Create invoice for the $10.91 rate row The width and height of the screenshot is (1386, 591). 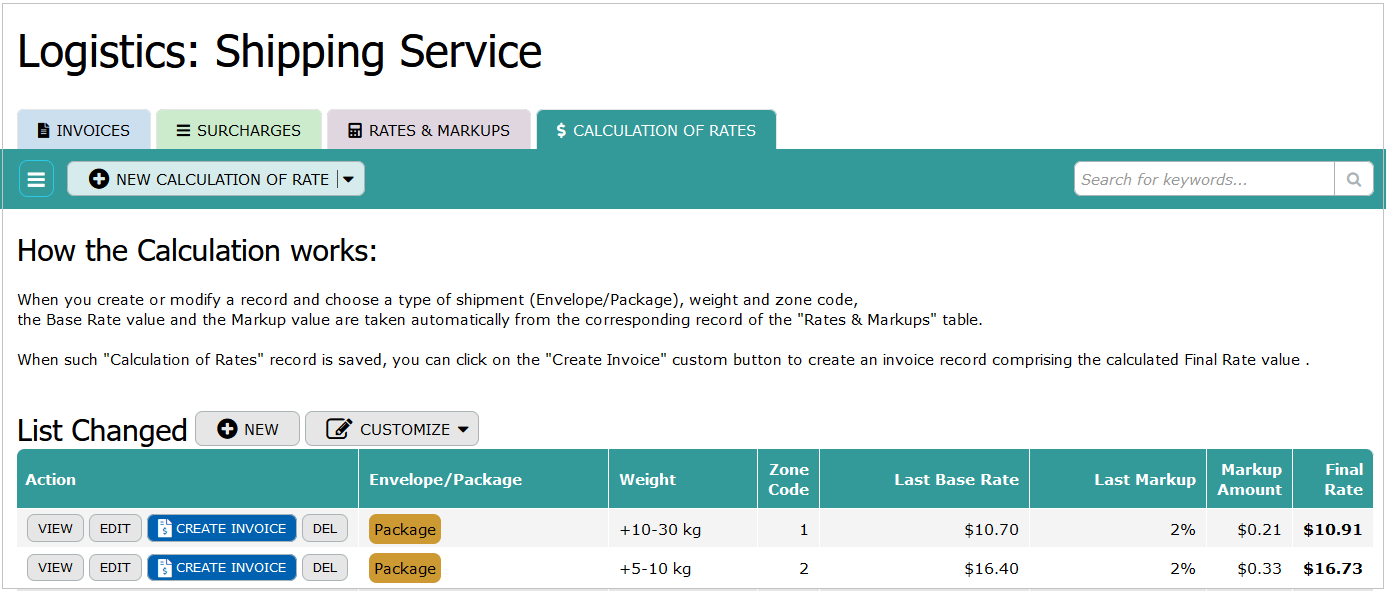(x=222, y=529)
